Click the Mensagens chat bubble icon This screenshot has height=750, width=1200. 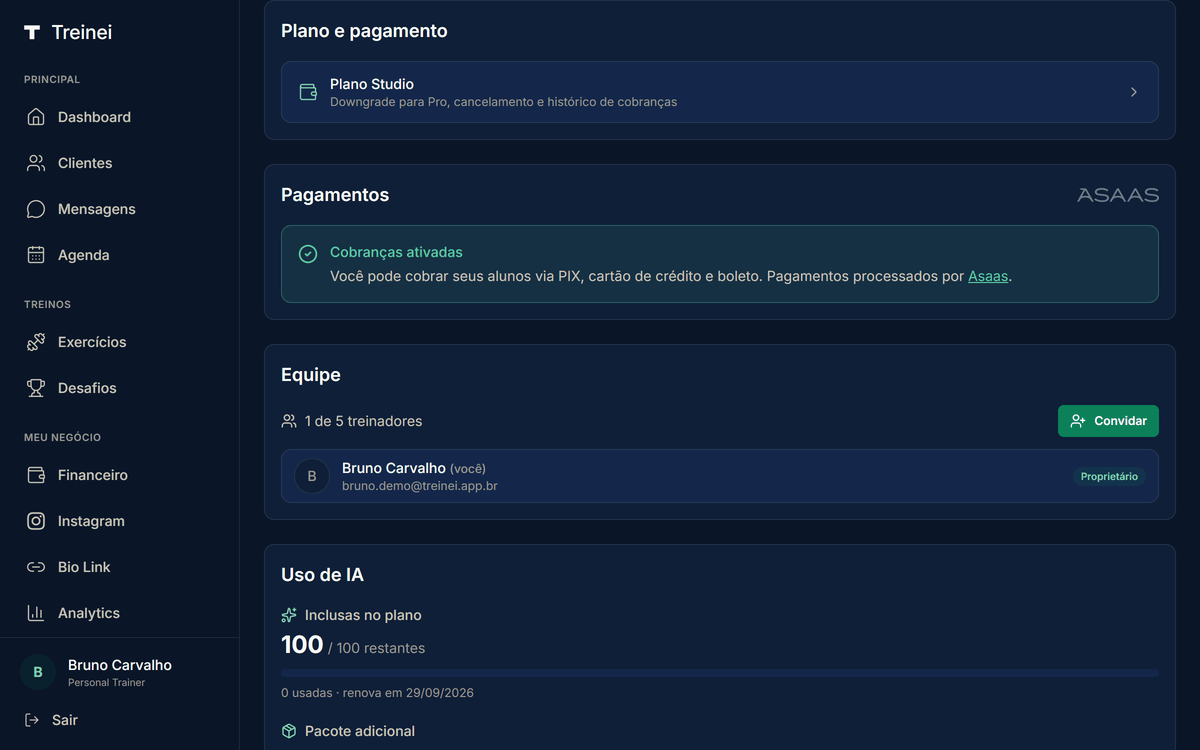pyautogui.click(x=36, y=209)
